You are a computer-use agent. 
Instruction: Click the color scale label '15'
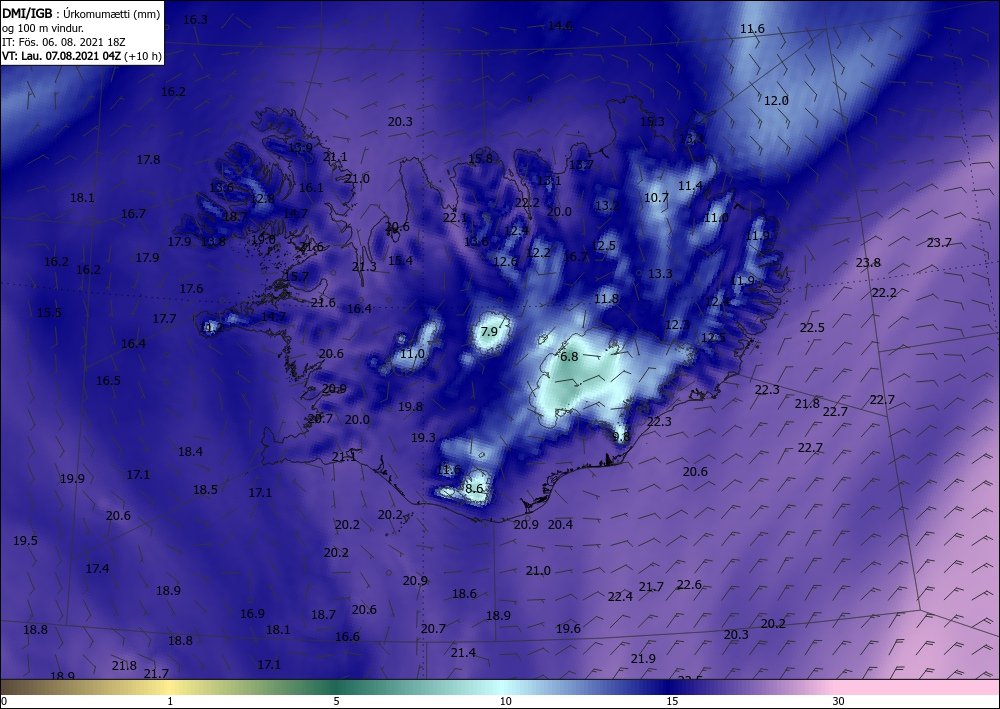[672, 701]
